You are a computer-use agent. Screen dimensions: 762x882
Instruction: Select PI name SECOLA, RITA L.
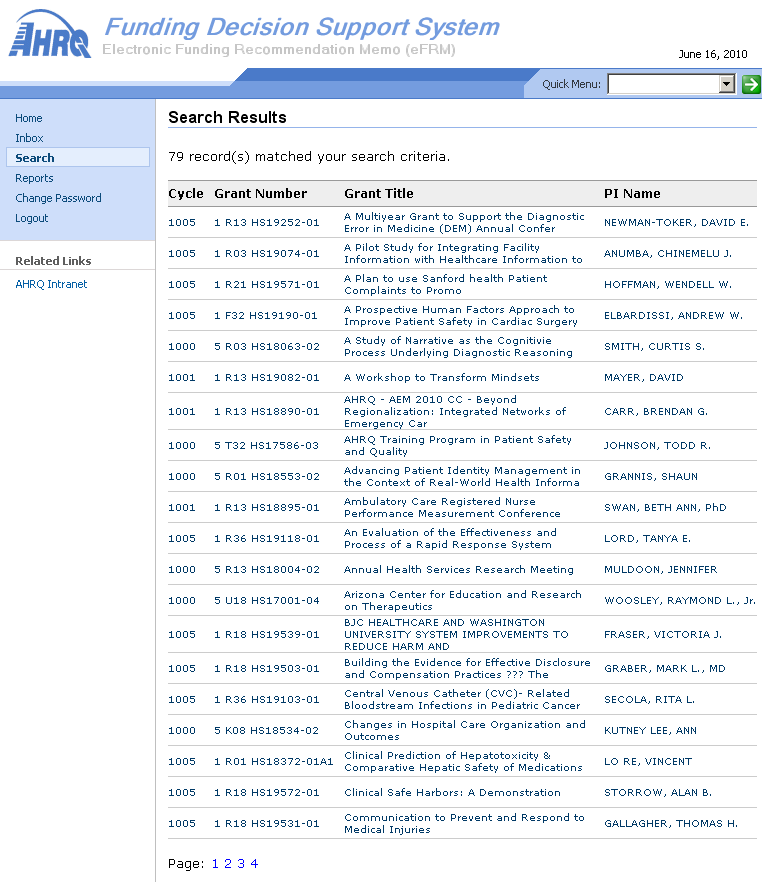tap(650, 699)
